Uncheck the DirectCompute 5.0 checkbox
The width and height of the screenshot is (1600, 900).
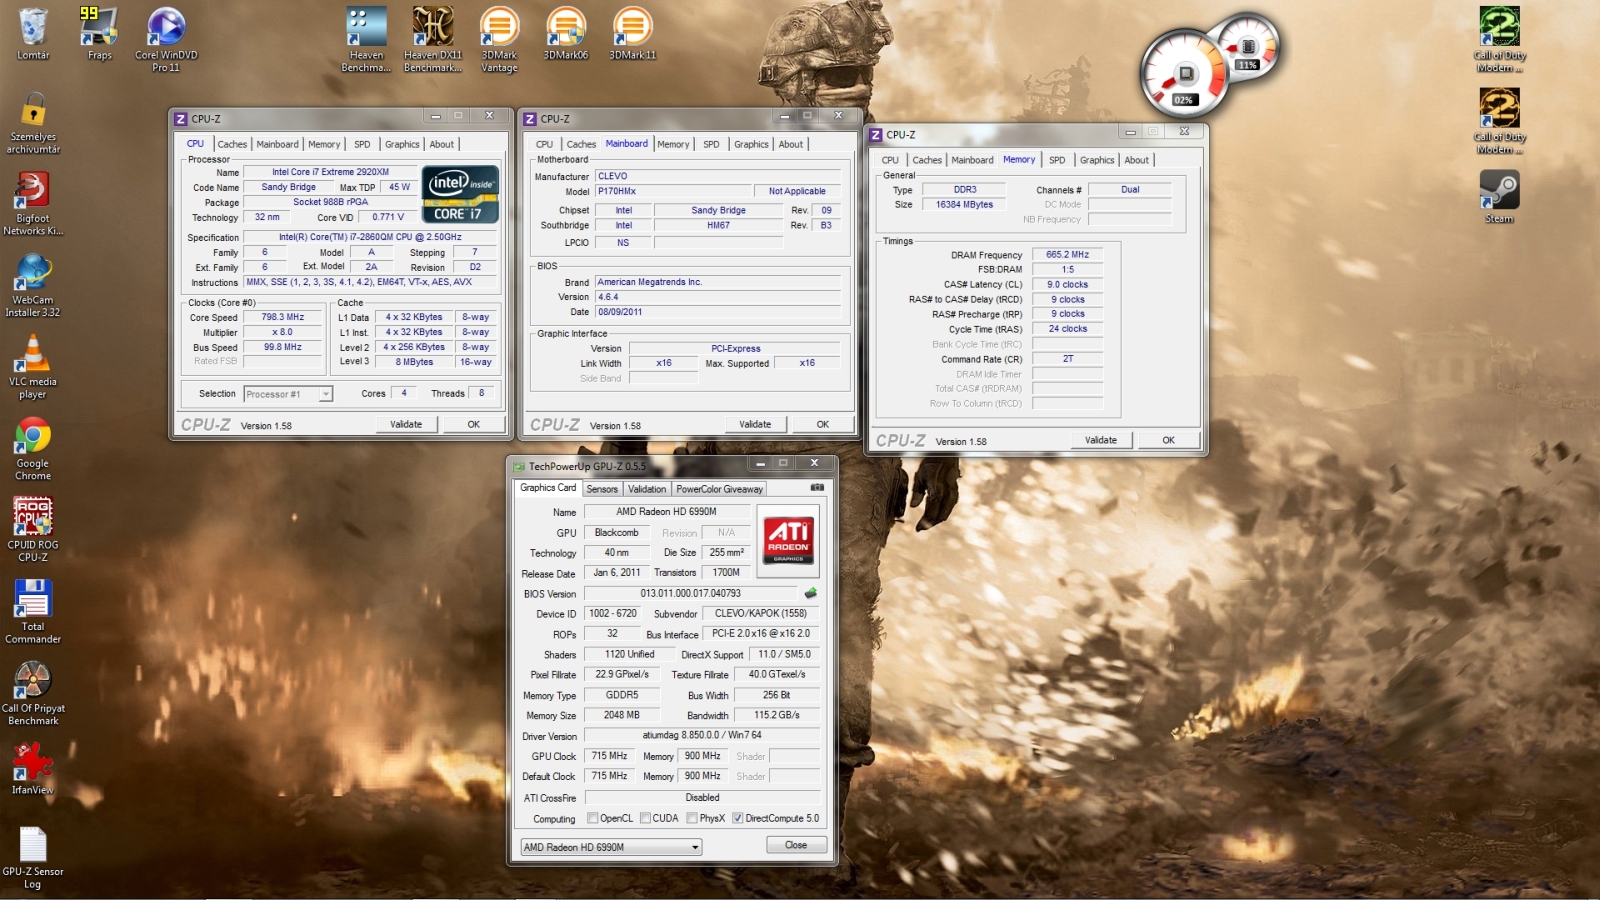point(738,818)
